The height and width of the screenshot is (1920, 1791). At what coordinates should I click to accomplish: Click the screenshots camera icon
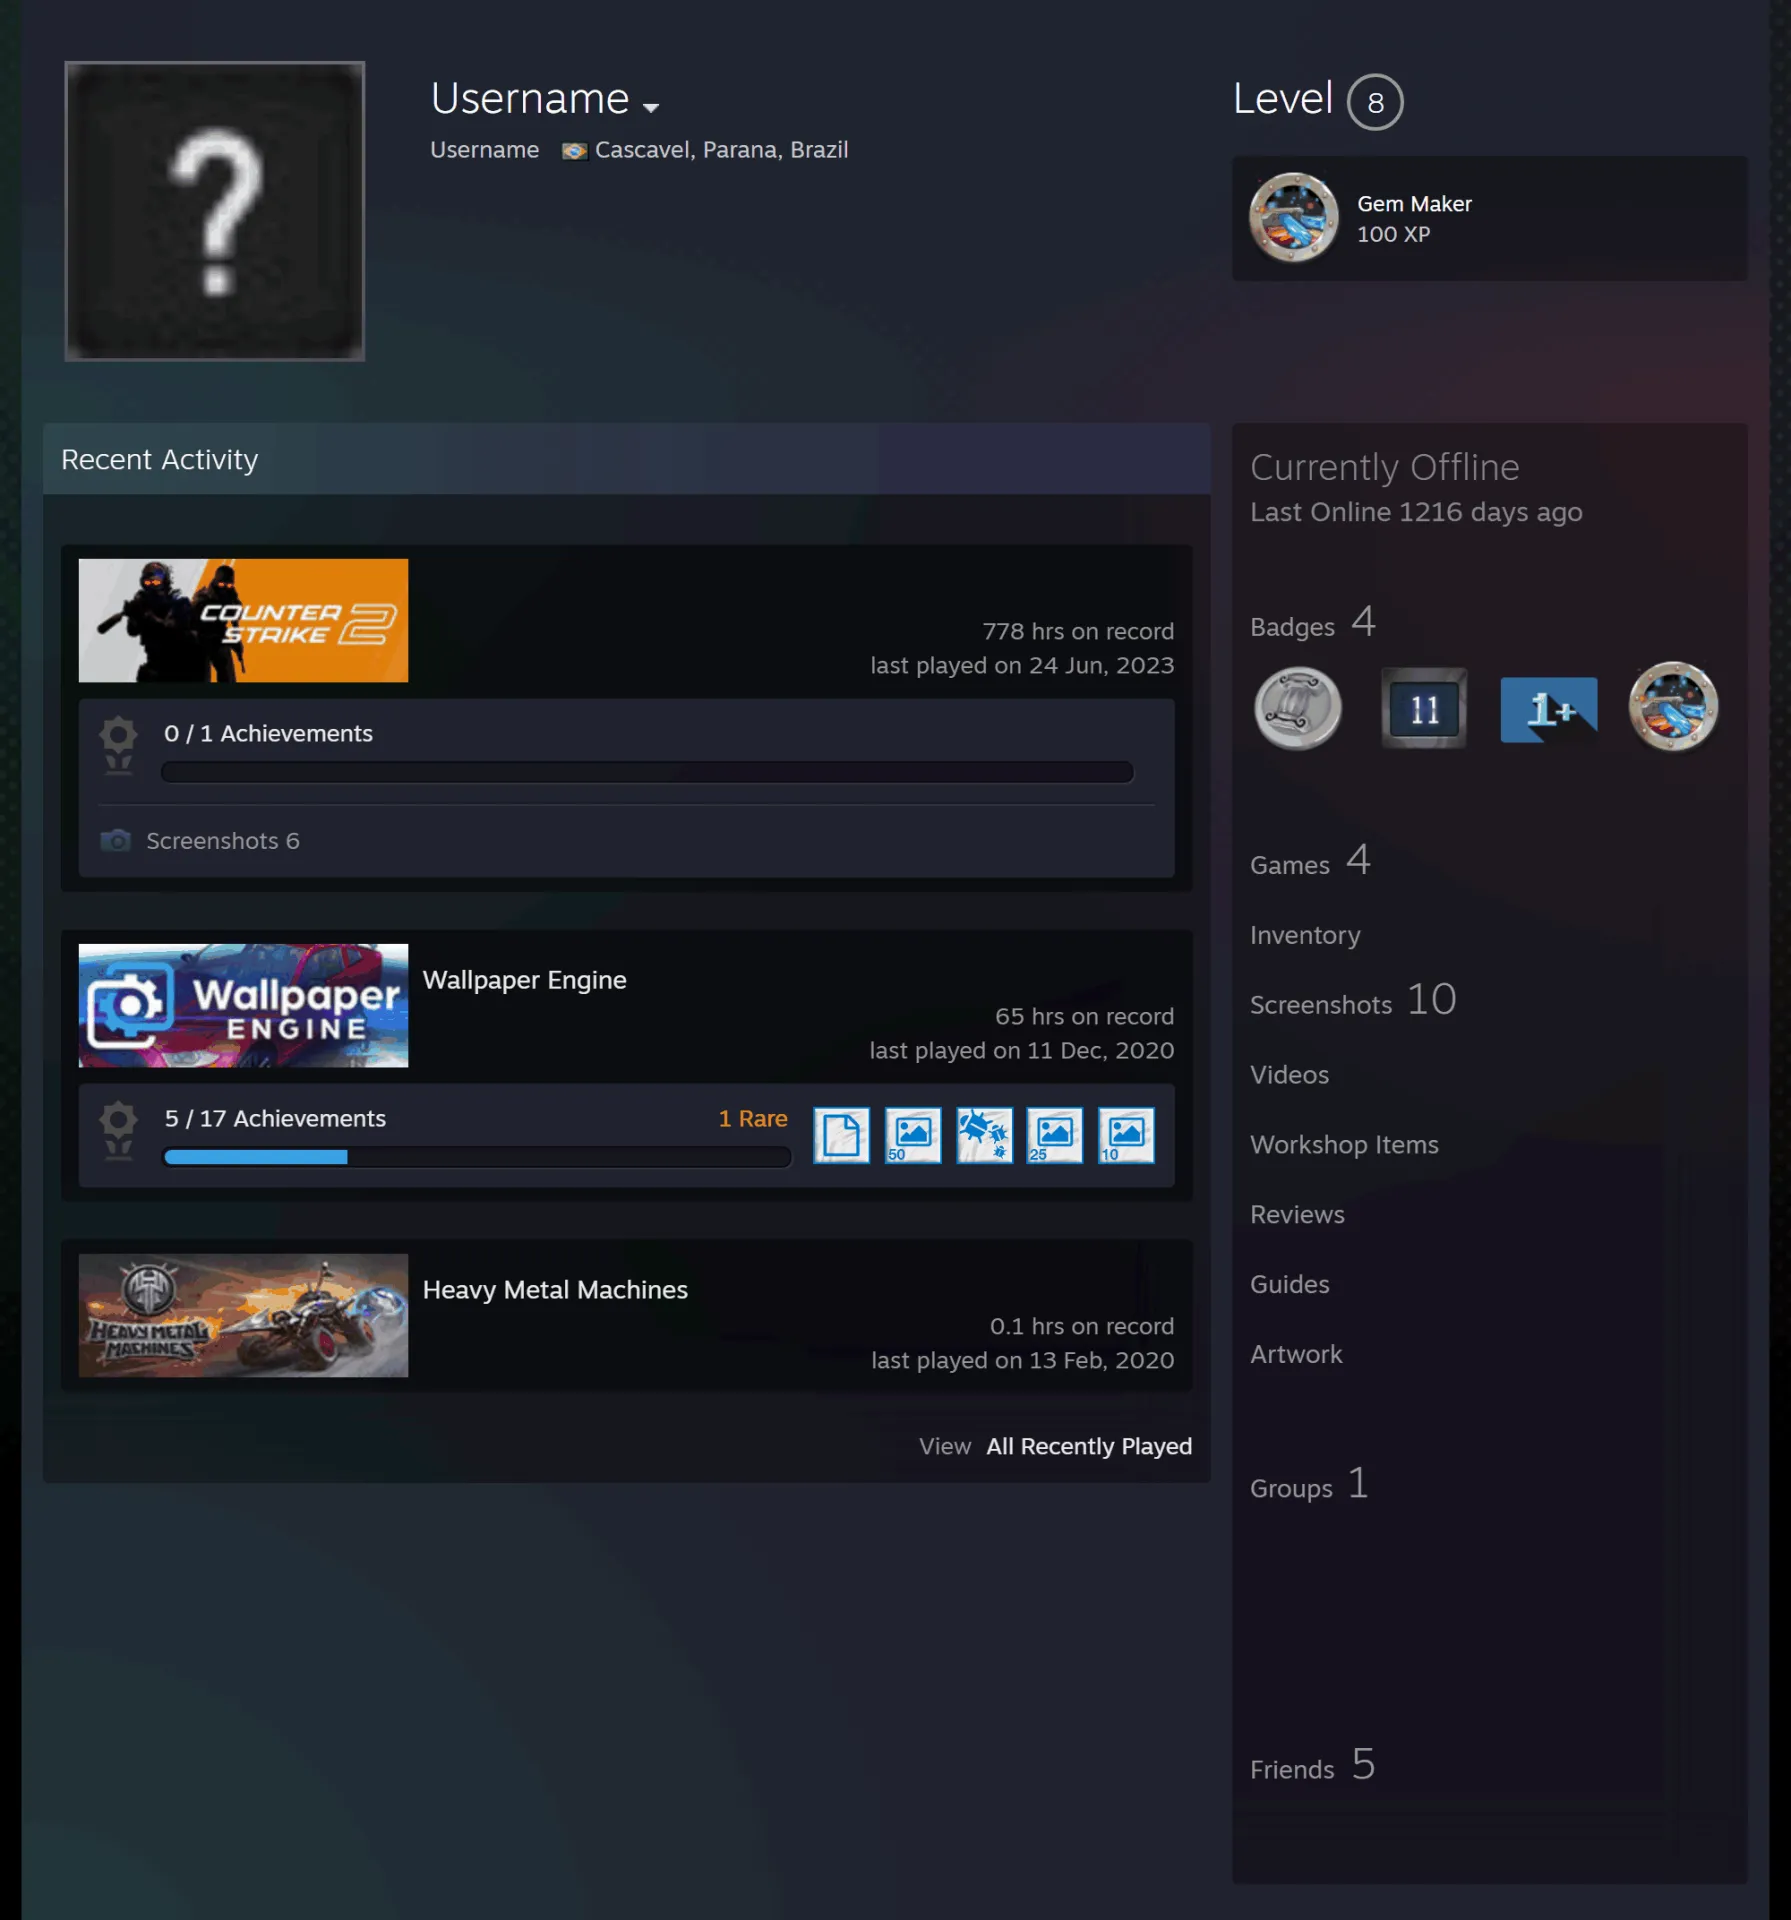[x=116, y=840]
